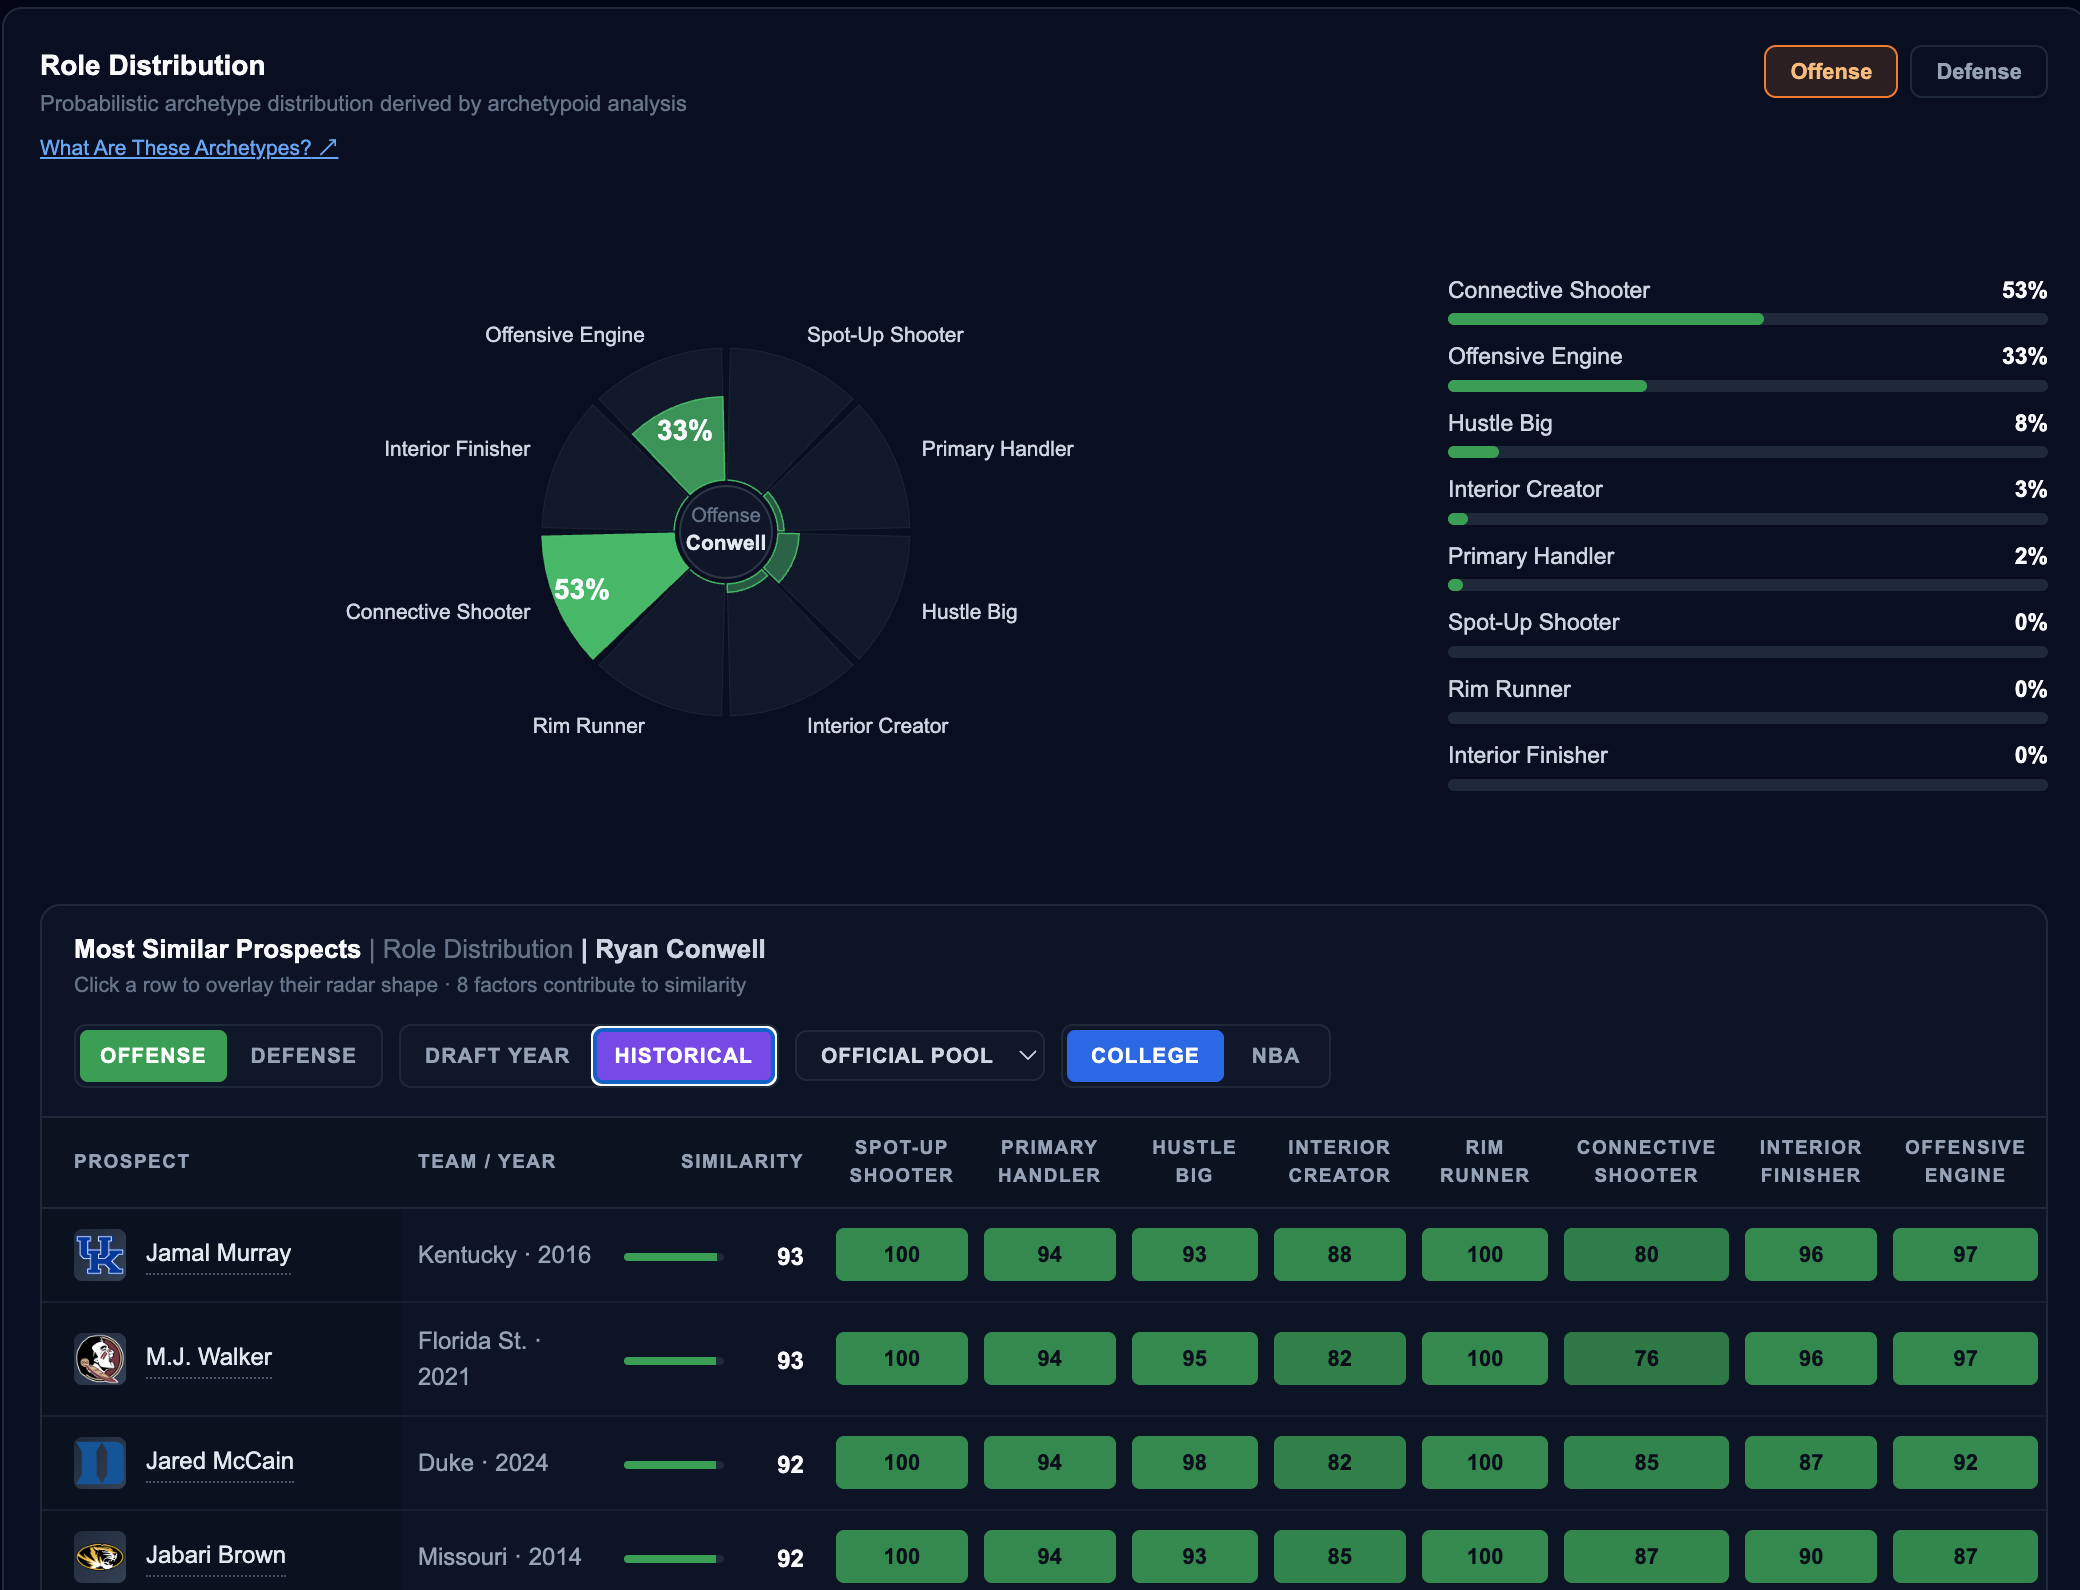Open Jamal Murray's prospect name link

click(x=218, y=1253)
